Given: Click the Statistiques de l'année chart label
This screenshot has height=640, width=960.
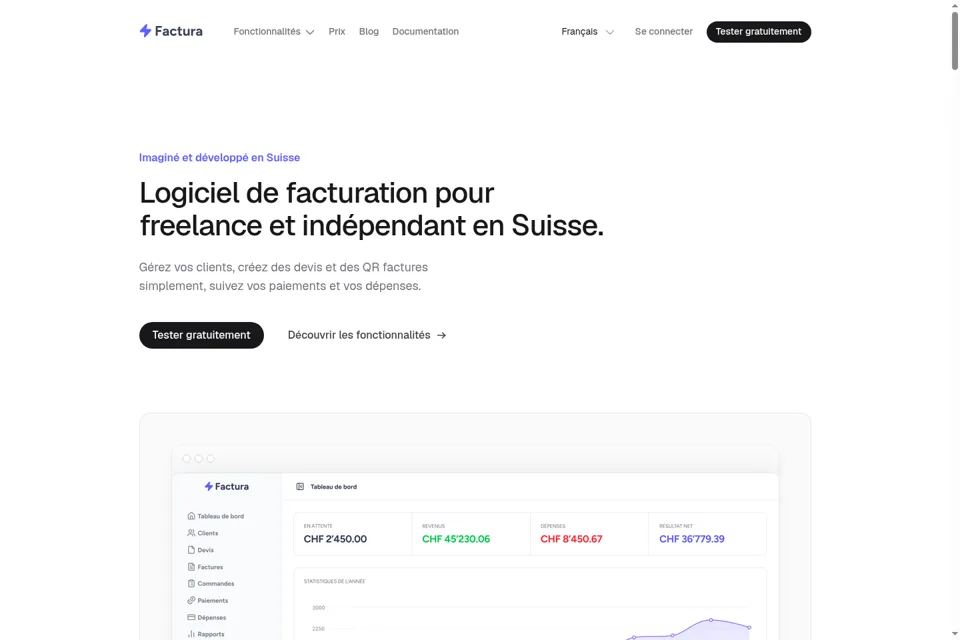Looking at the screenshot, I should [x=334, y=581].
